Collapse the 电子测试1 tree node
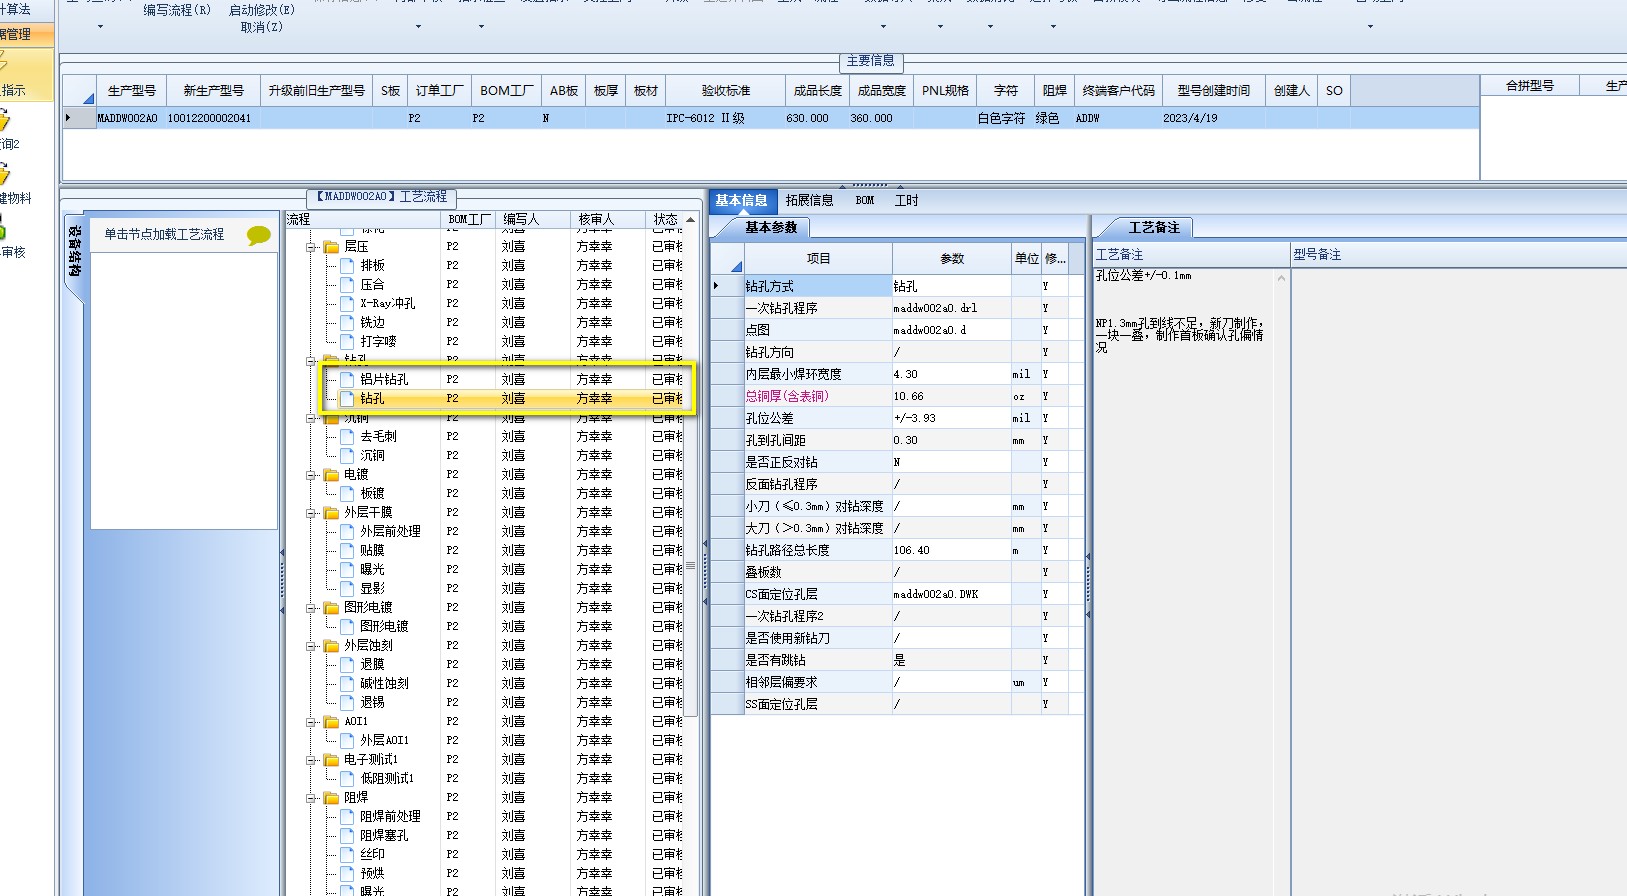1627x896 pixels. pos(312,759)
